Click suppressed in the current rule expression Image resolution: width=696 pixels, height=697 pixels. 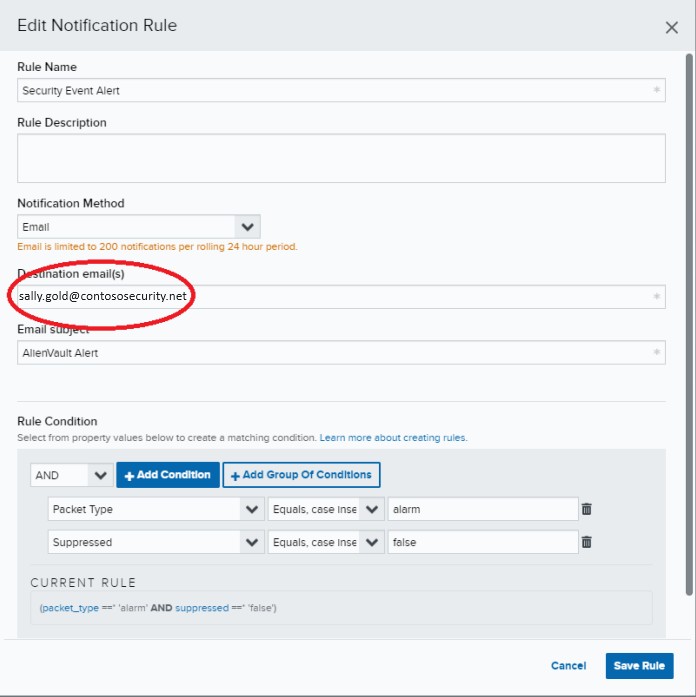point(202,608)
